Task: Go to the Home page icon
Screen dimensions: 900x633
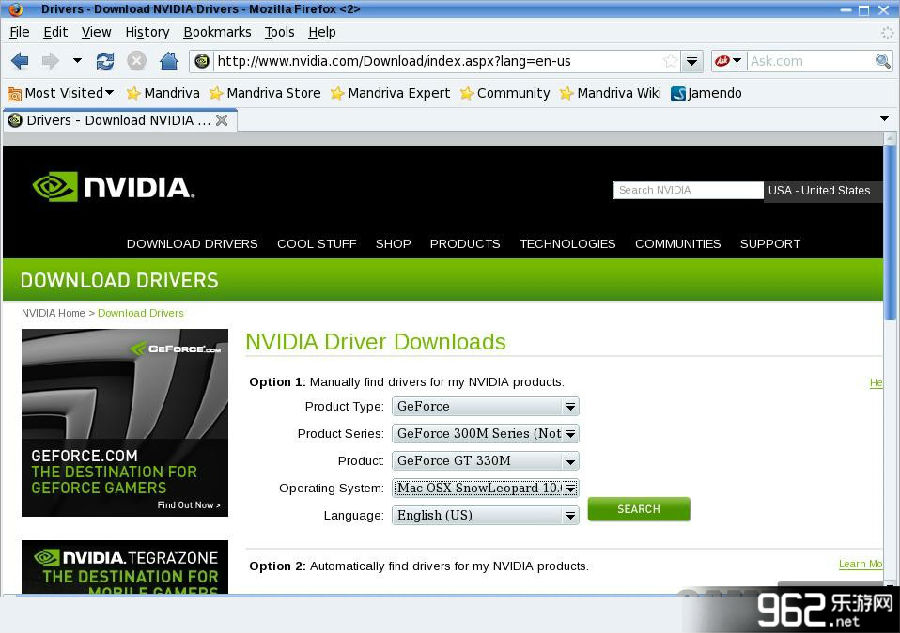Action: (169, 60)
